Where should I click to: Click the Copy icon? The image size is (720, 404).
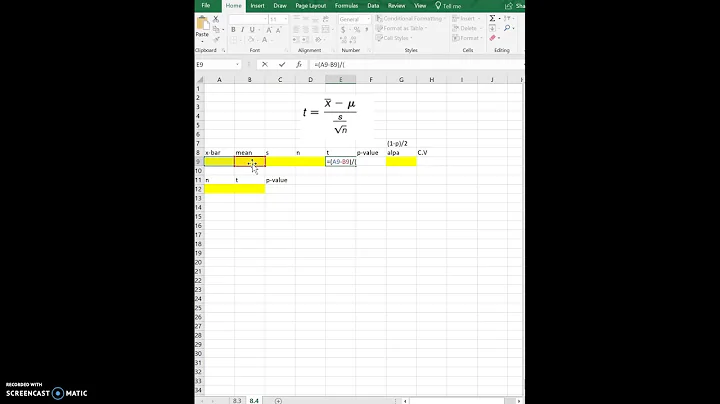click(x=216, y=29)
